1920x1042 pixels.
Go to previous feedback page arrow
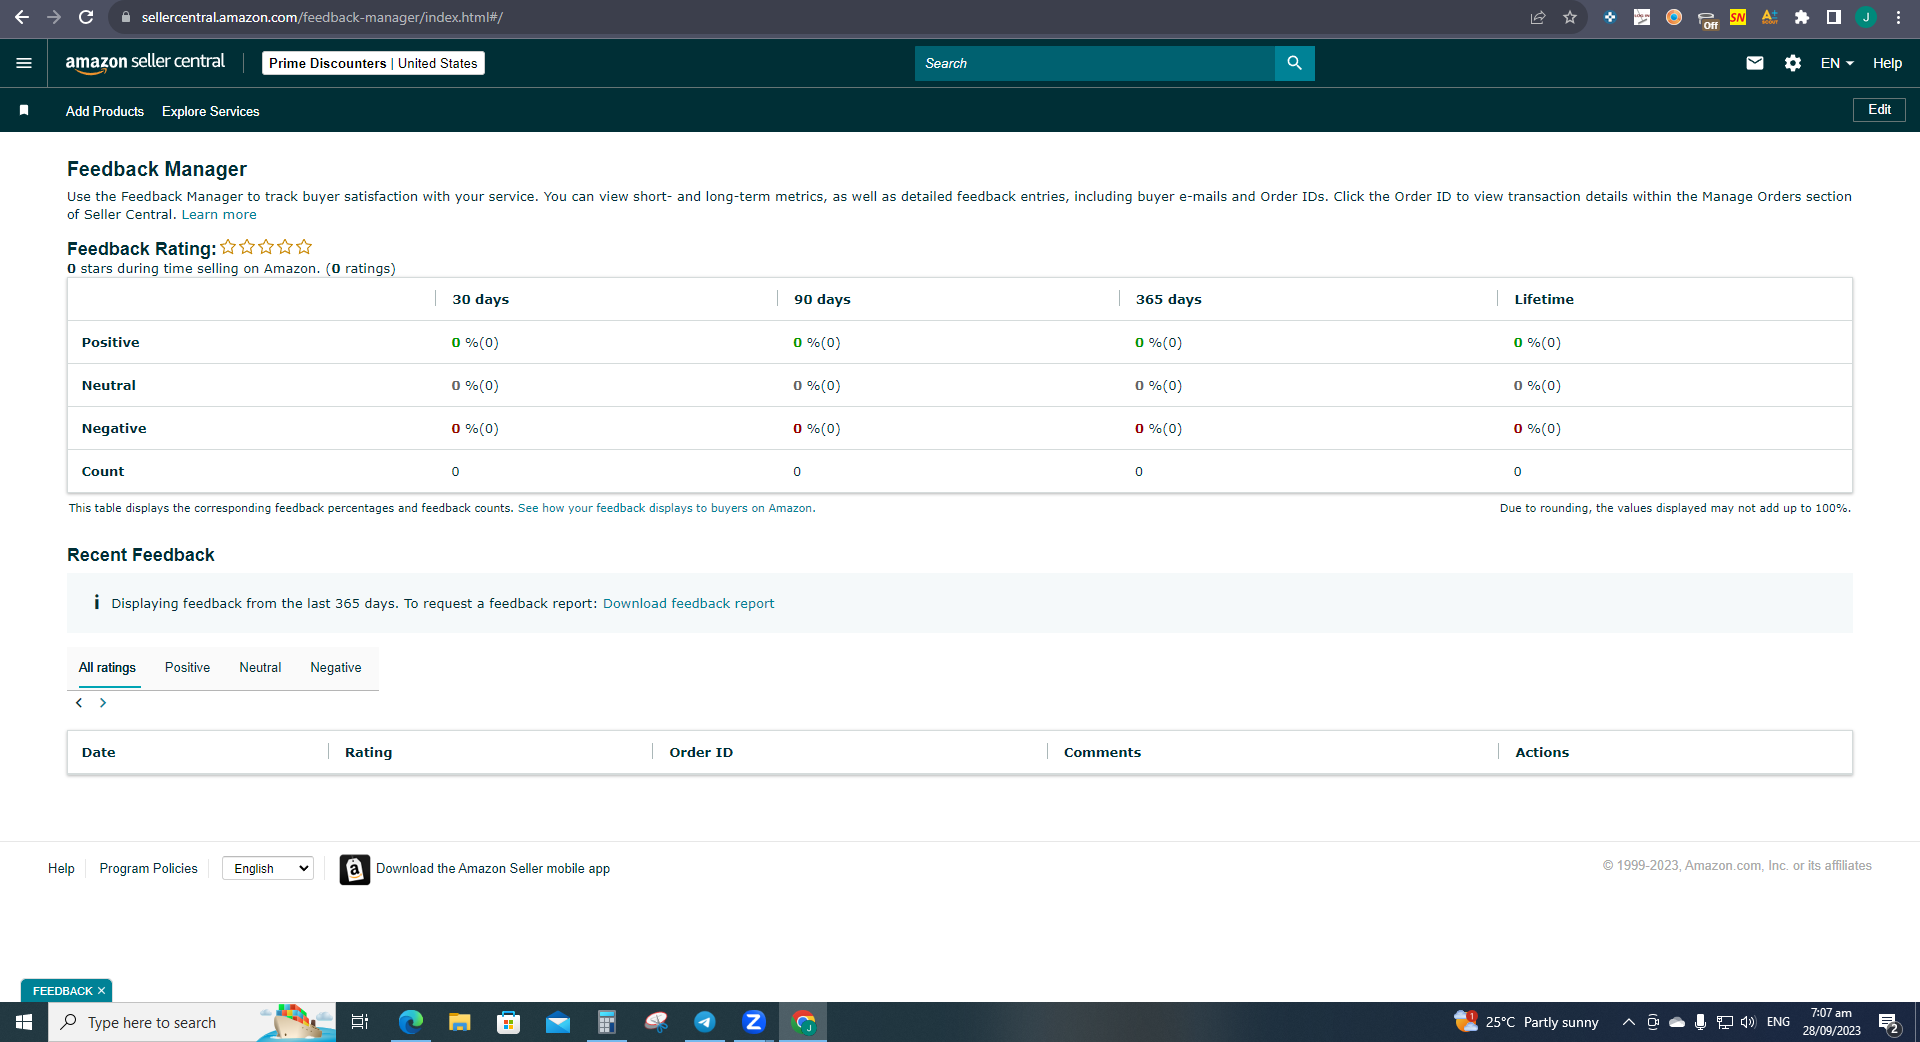[79, 703]
